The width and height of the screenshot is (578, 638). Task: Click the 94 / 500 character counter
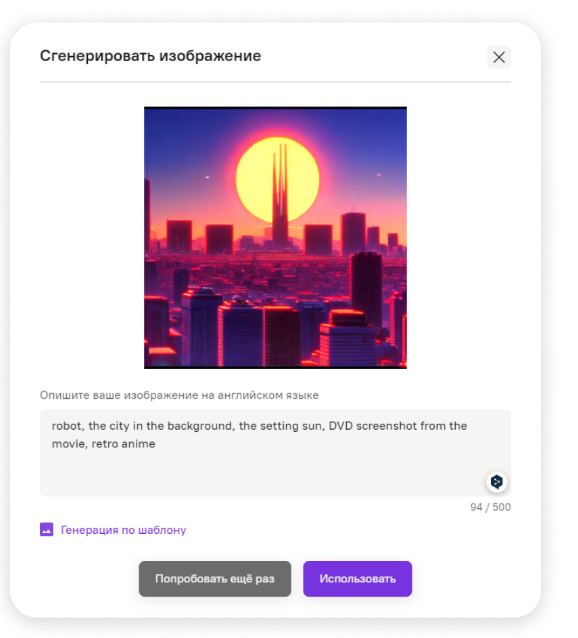[x=491, y=507]
